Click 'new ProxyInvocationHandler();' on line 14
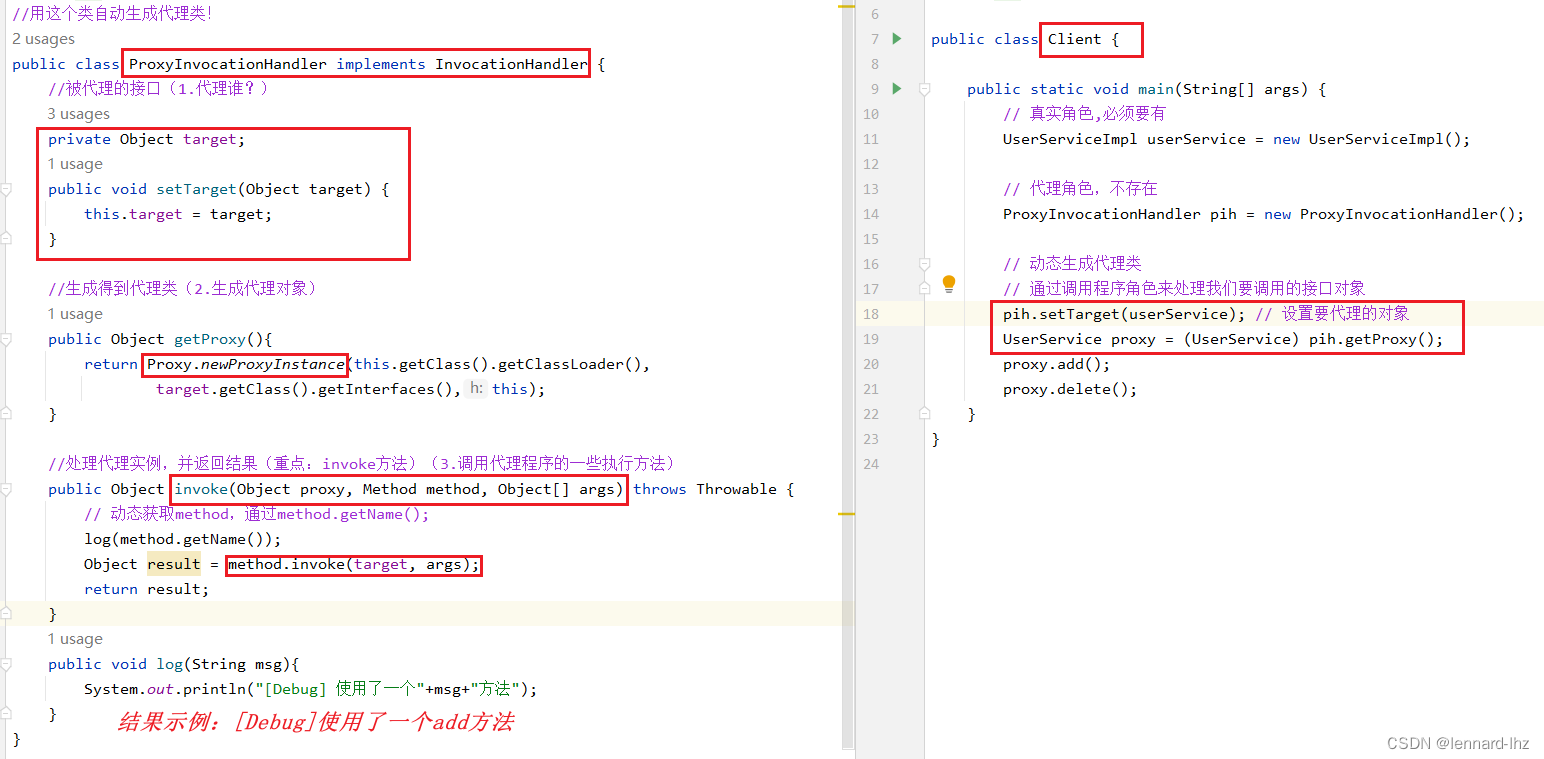1544x759 pixels. click(1394, 214)
